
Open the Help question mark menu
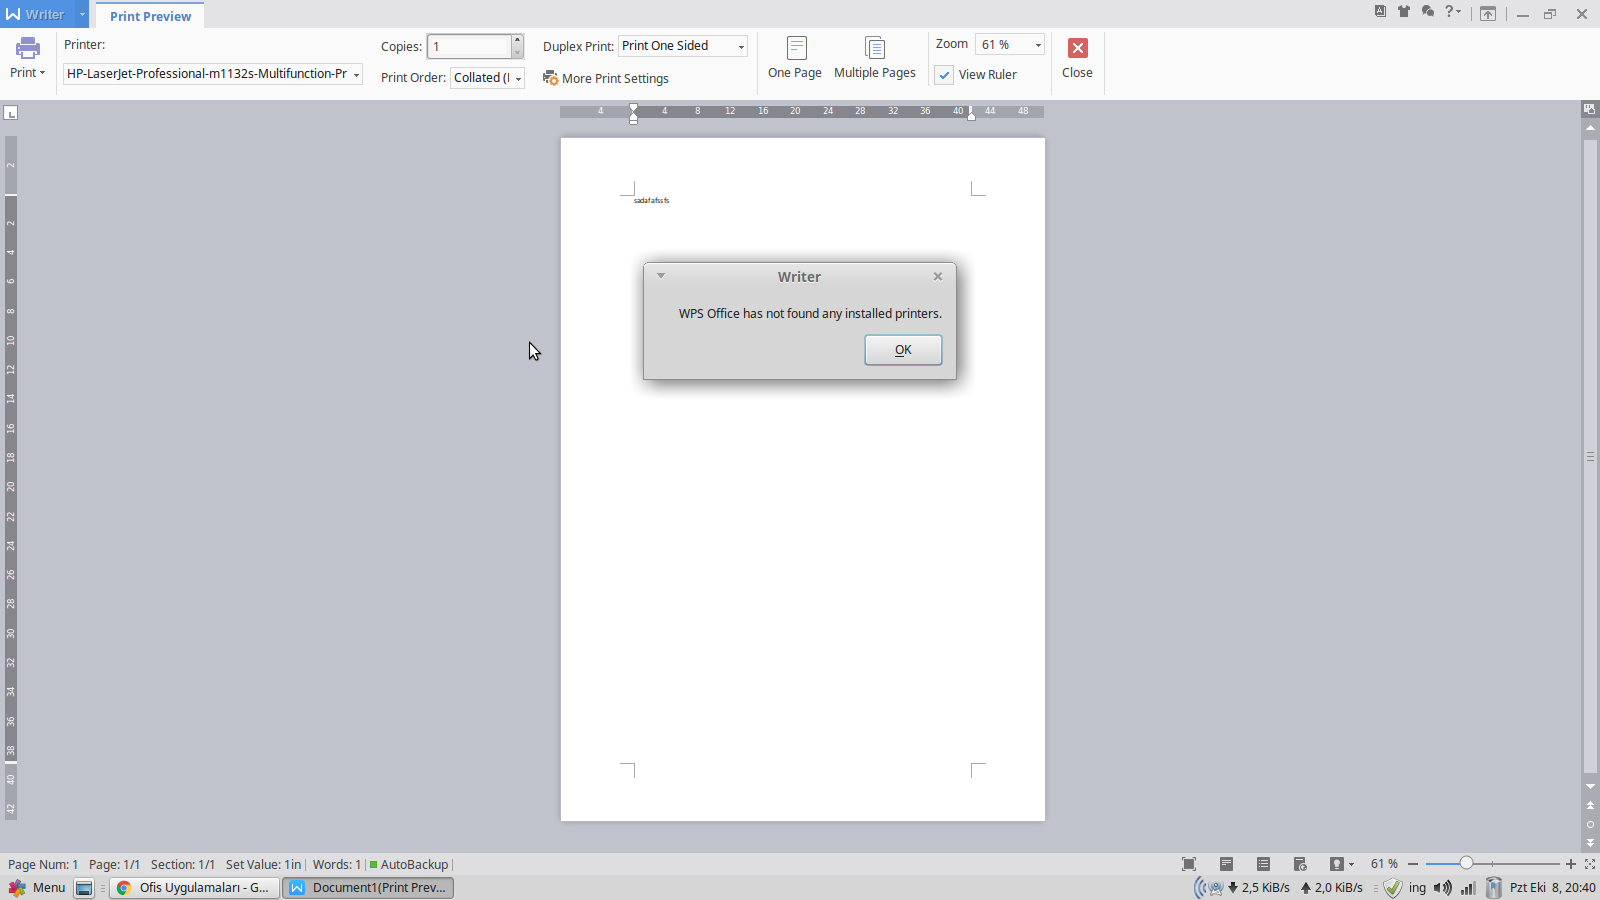(1453, 12)
